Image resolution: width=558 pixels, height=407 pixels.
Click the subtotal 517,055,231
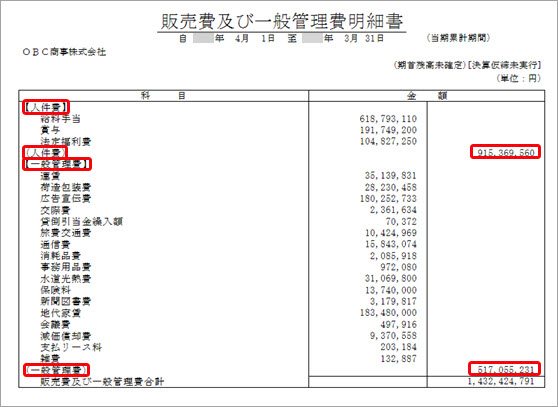pos(506,370)
